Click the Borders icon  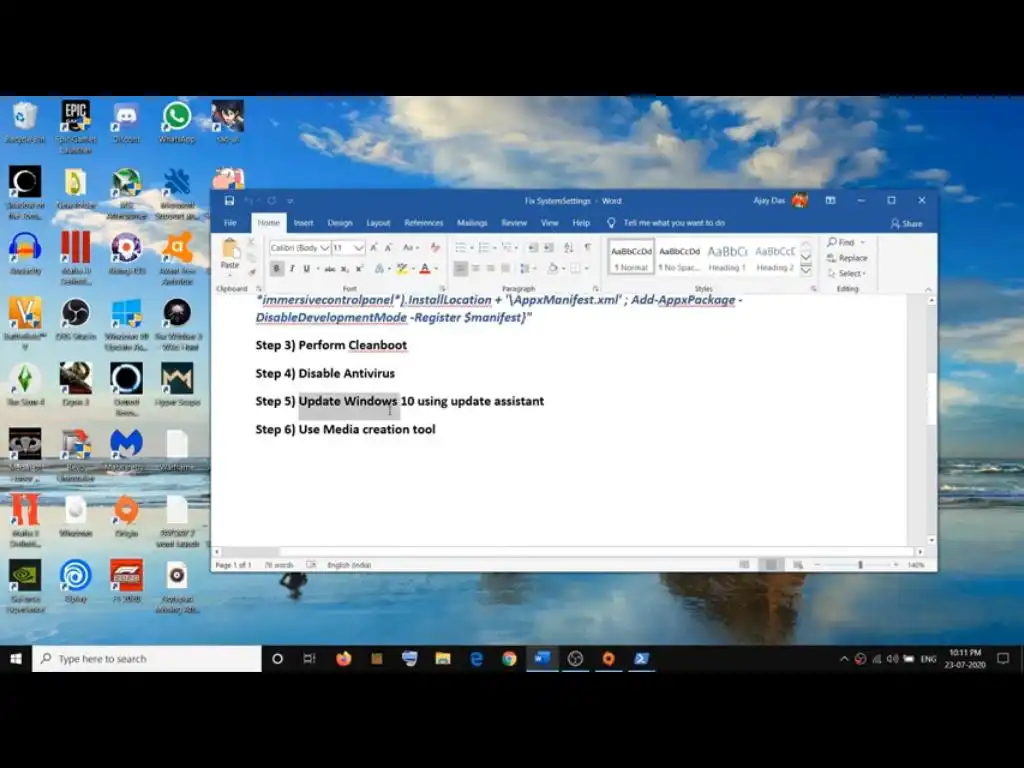tap(575, 268)
